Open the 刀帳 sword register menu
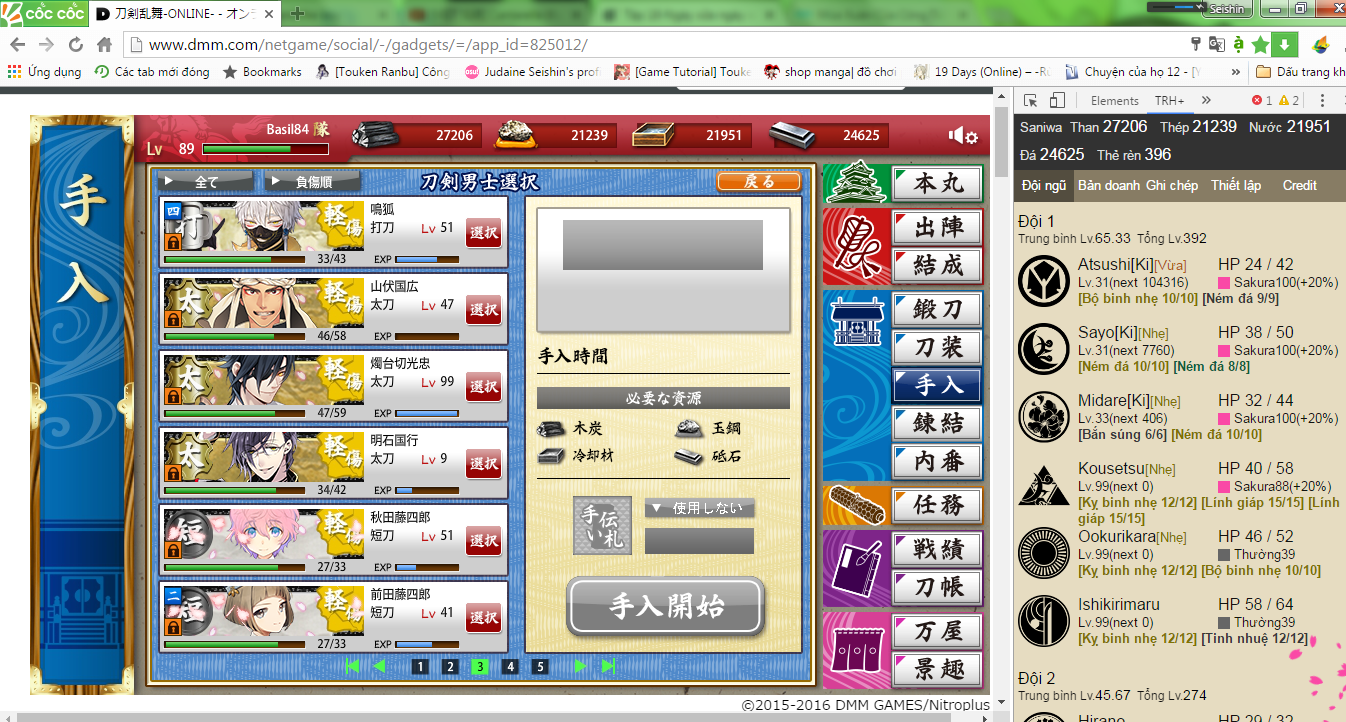This screenshot has width=1346, height=722. 937,588
